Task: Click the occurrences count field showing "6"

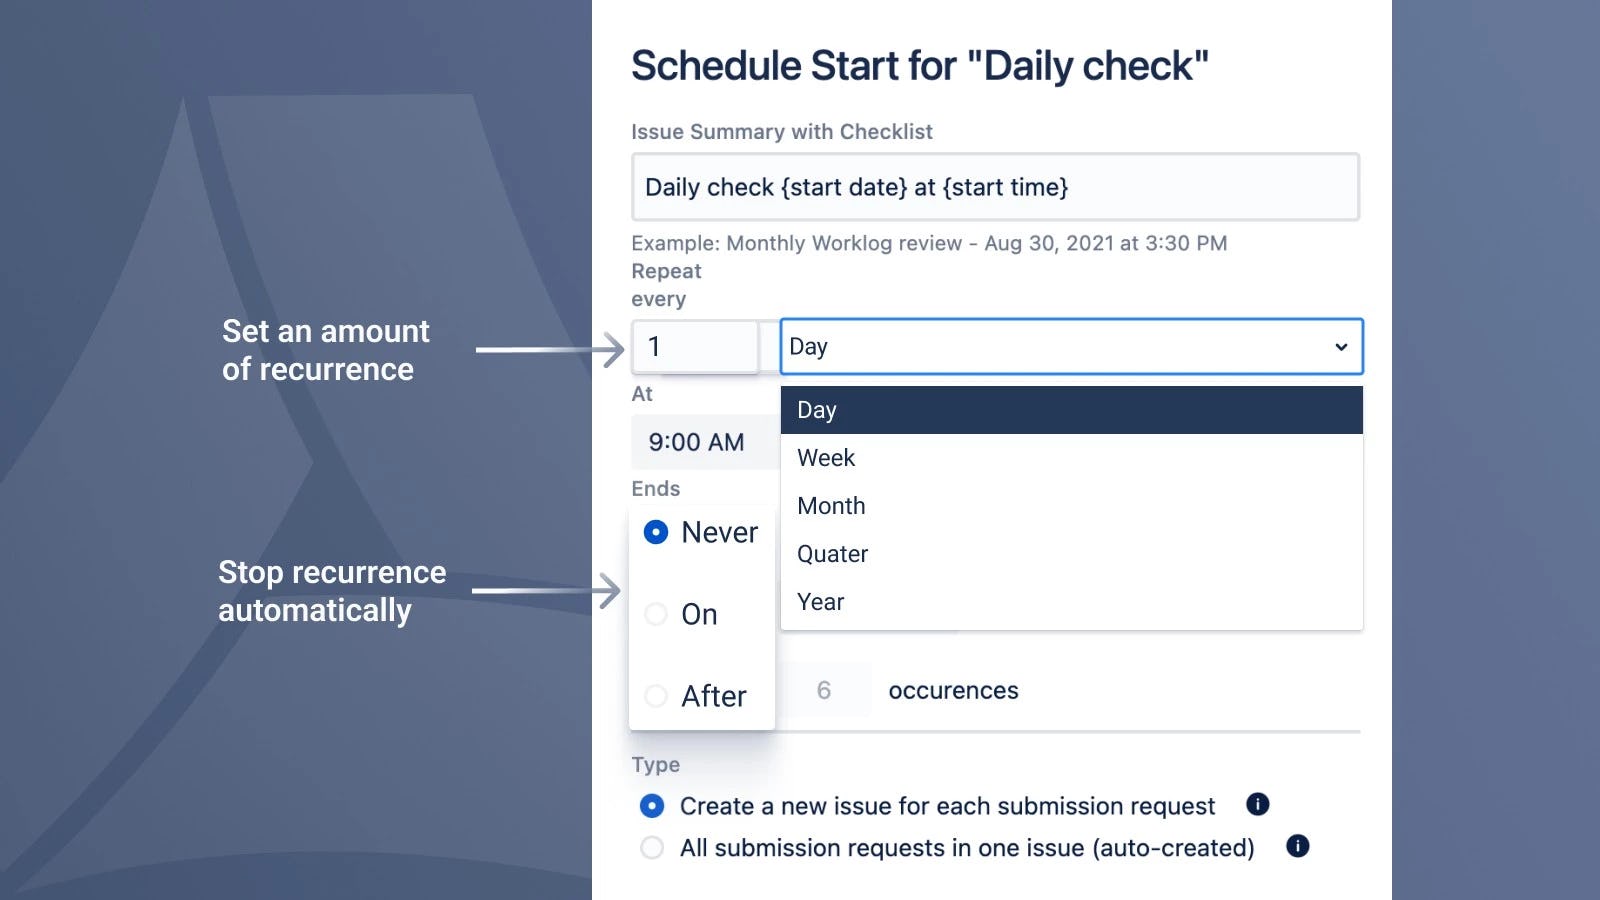Action: 826,690
